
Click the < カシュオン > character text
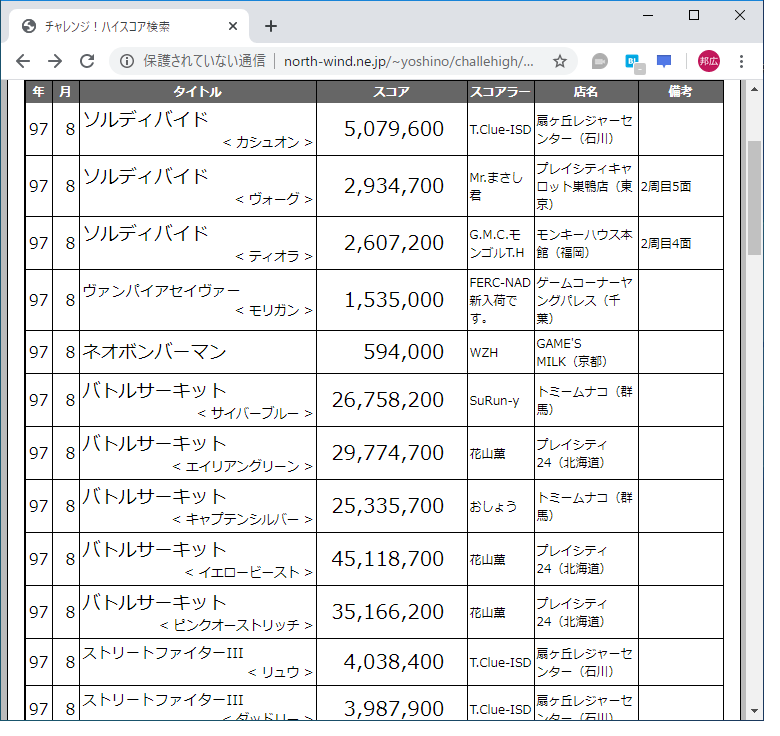pos(268,142)
